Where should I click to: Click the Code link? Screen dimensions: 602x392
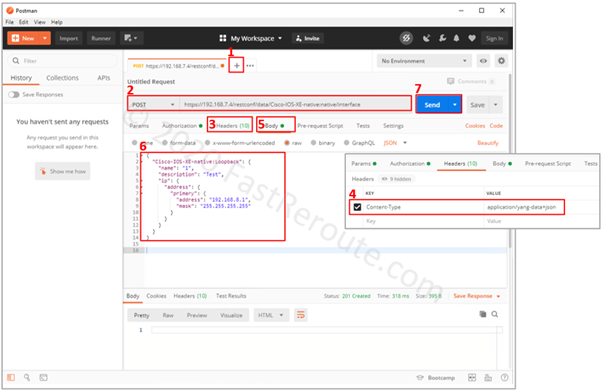[x=496, y=126]
